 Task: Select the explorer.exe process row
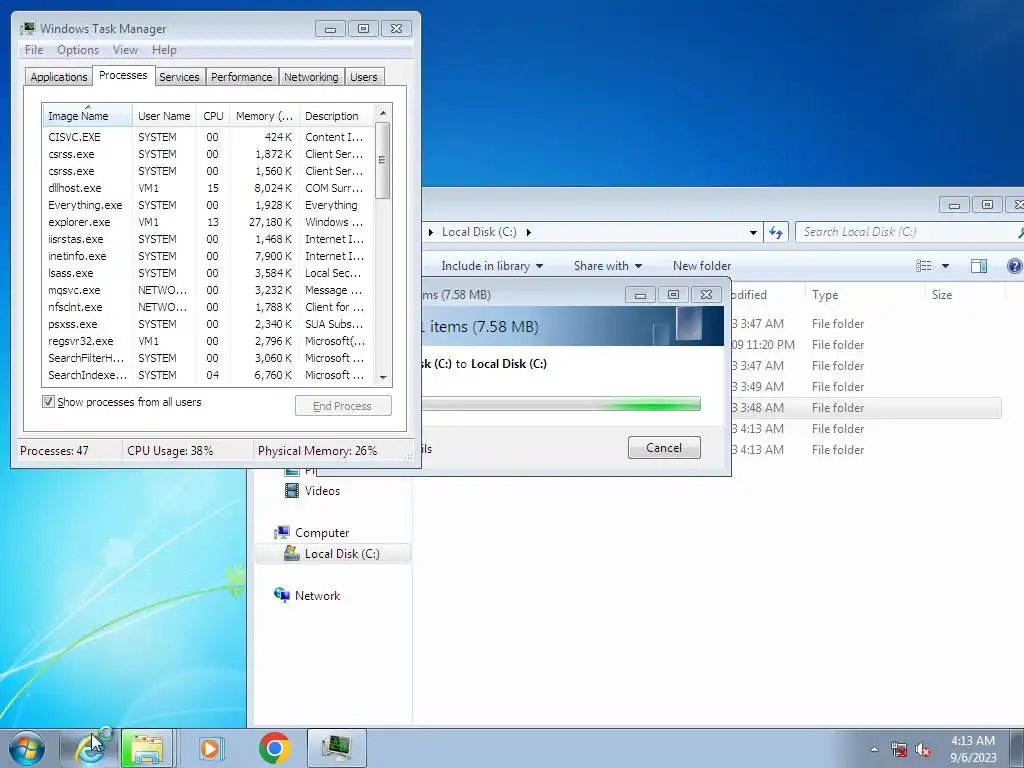209,222
